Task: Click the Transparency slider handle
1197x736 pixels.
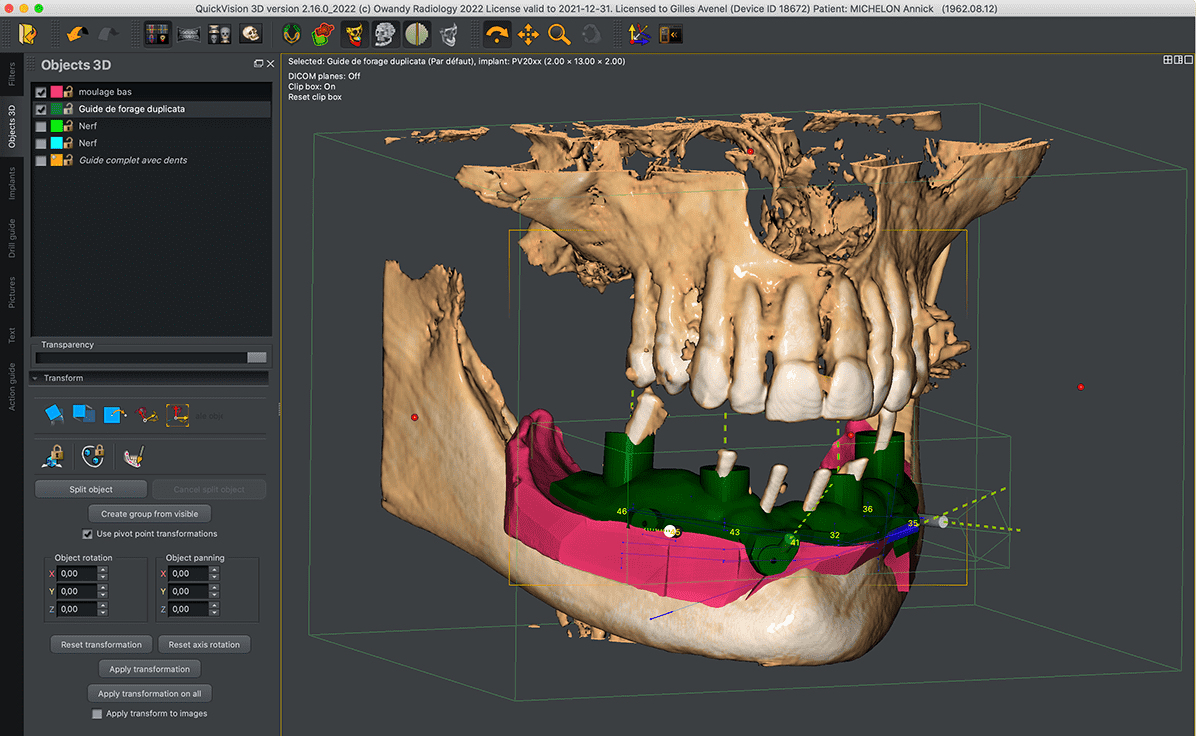Action: click(257, 358)
